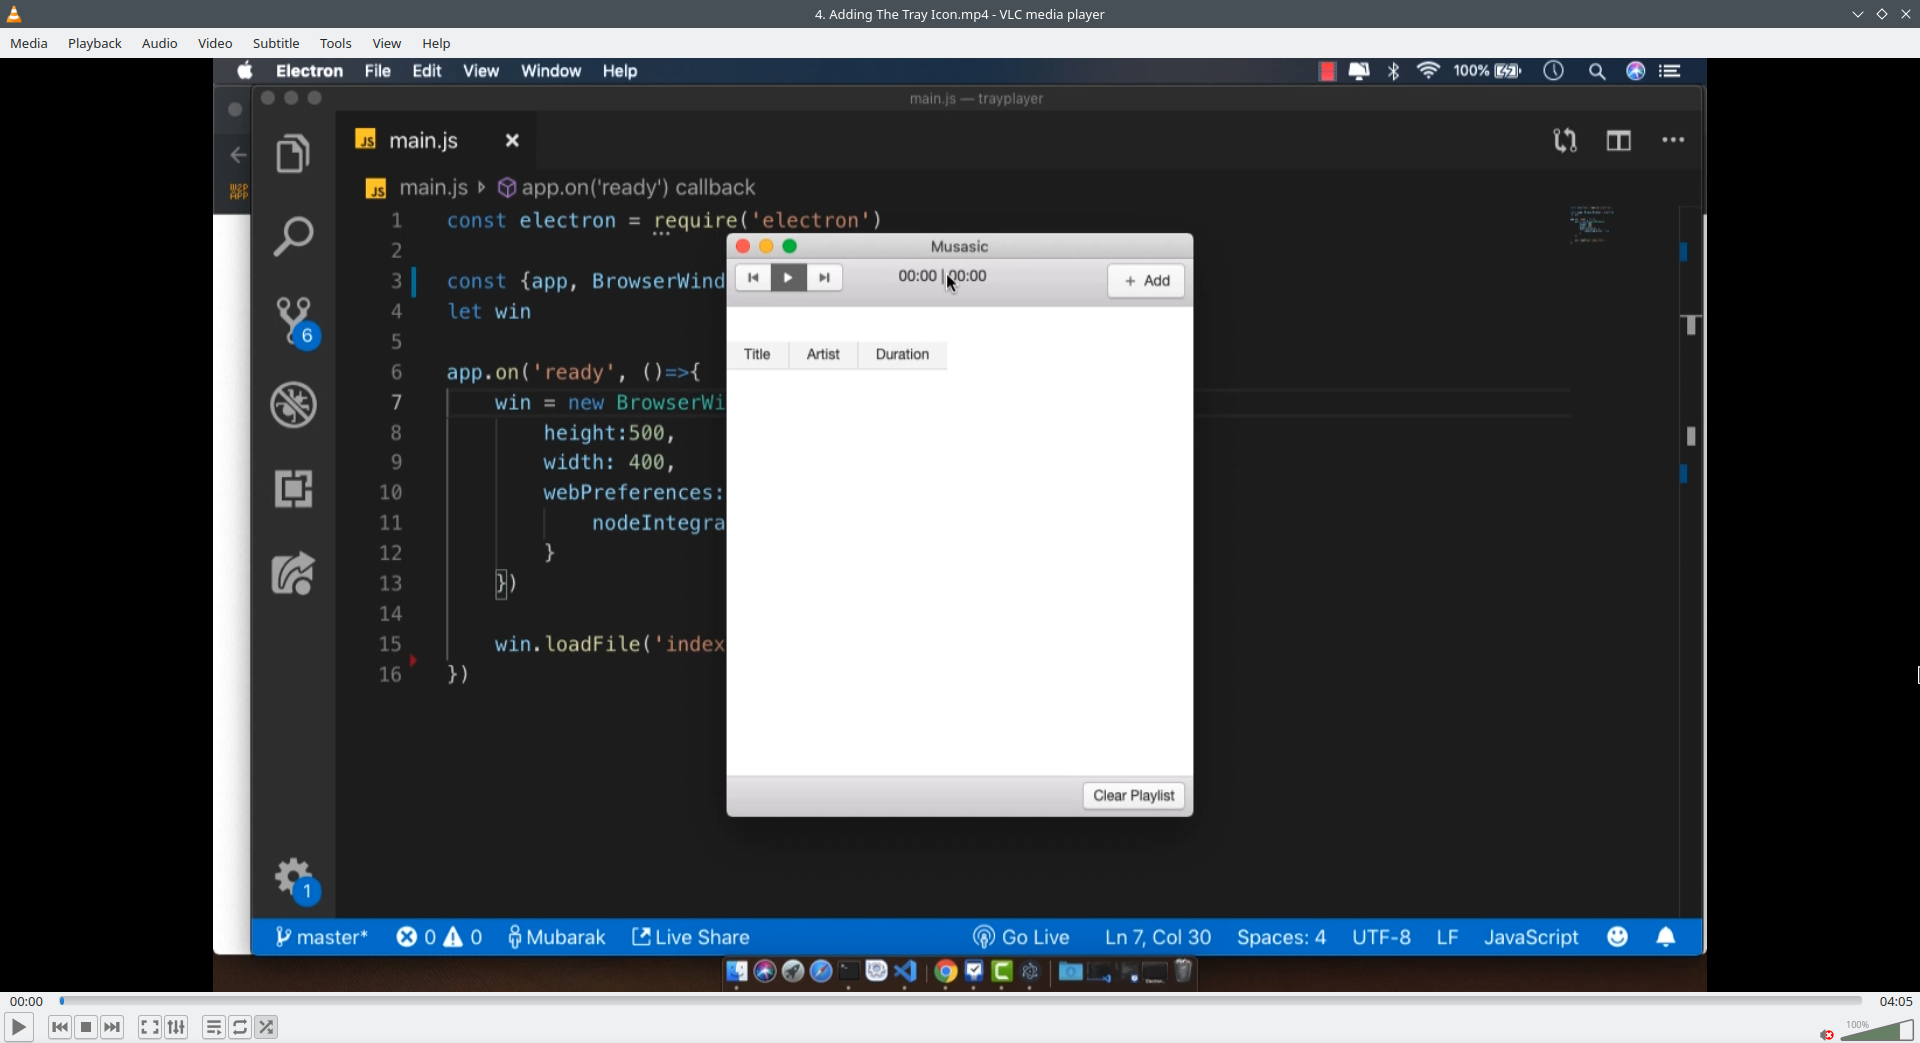Open Spotlight search in macOS menu bar
The image size is (1920, 1043).
click(x=1597, y=71)
